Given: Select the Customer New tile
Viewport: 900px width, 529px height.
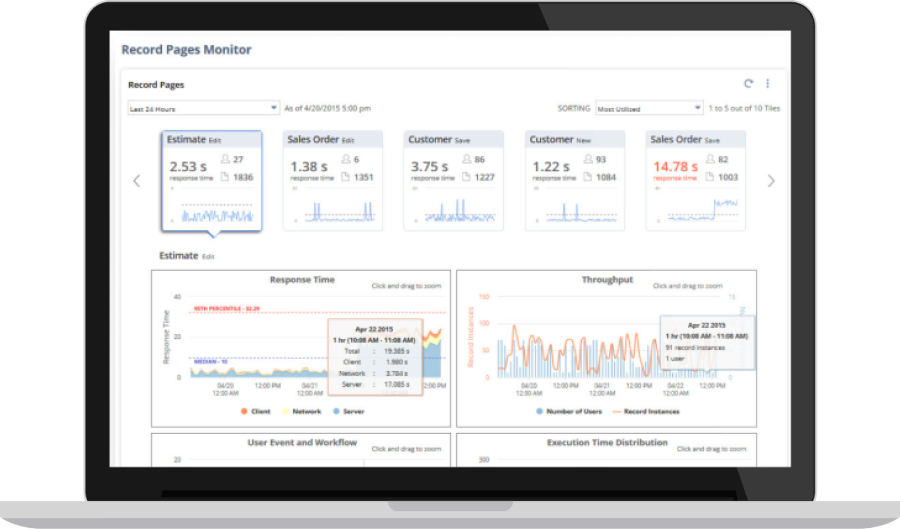Looking at the screenshot, I should coord(575,180).
